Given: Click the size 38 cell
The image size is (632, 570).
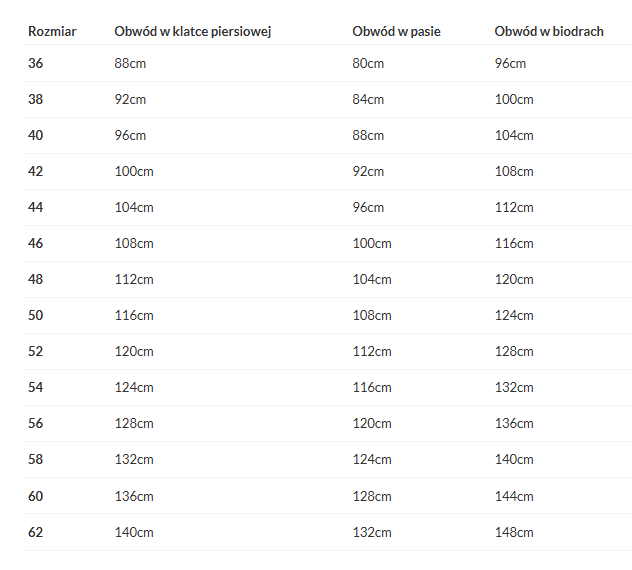Looking at the screenshot, I should pos(35,99).
